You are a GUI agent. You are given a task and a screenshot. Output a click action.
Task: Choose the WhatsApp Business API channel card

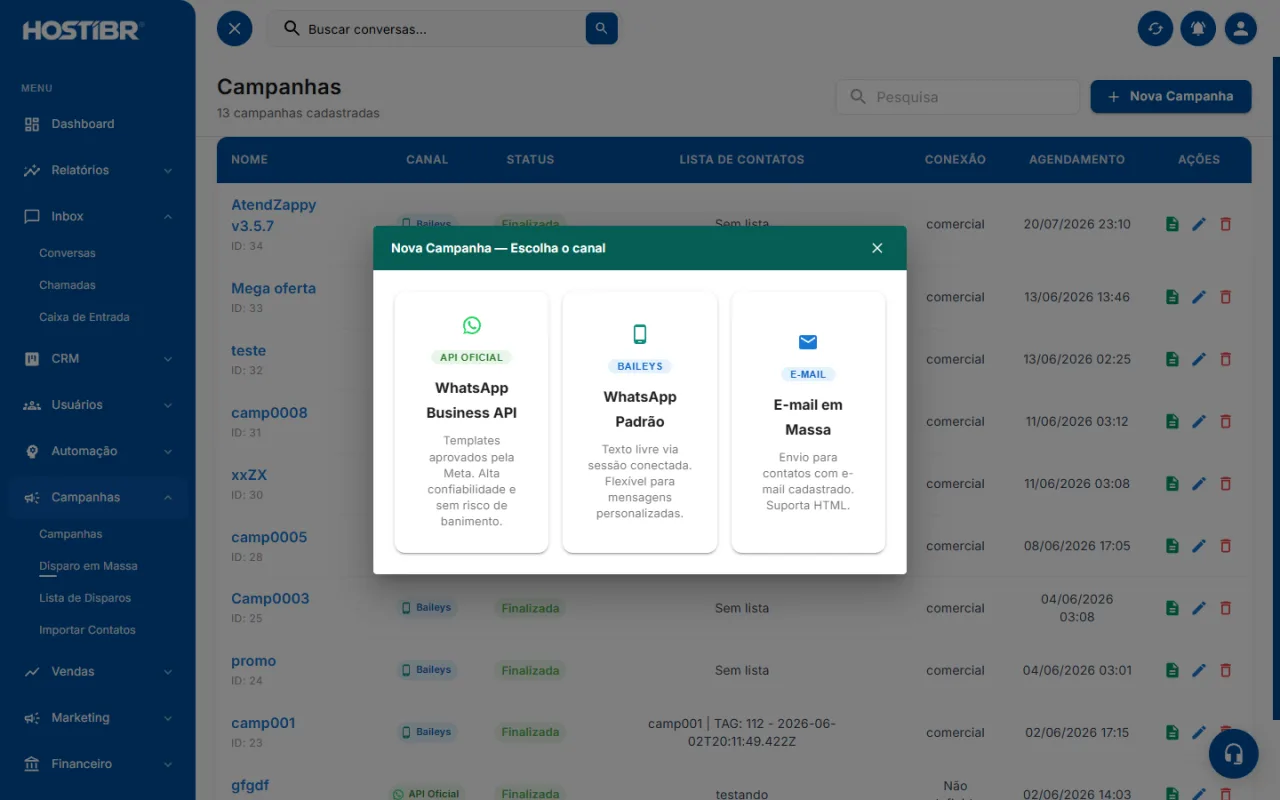(472, 422)
